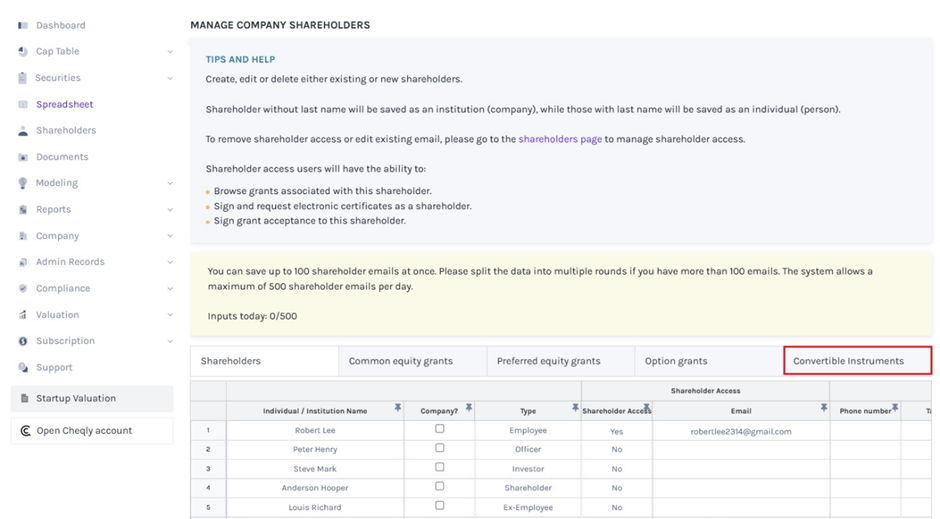Click the Shareholders person icon
Viewport: 940px width, 519px height.
[23, 131]
